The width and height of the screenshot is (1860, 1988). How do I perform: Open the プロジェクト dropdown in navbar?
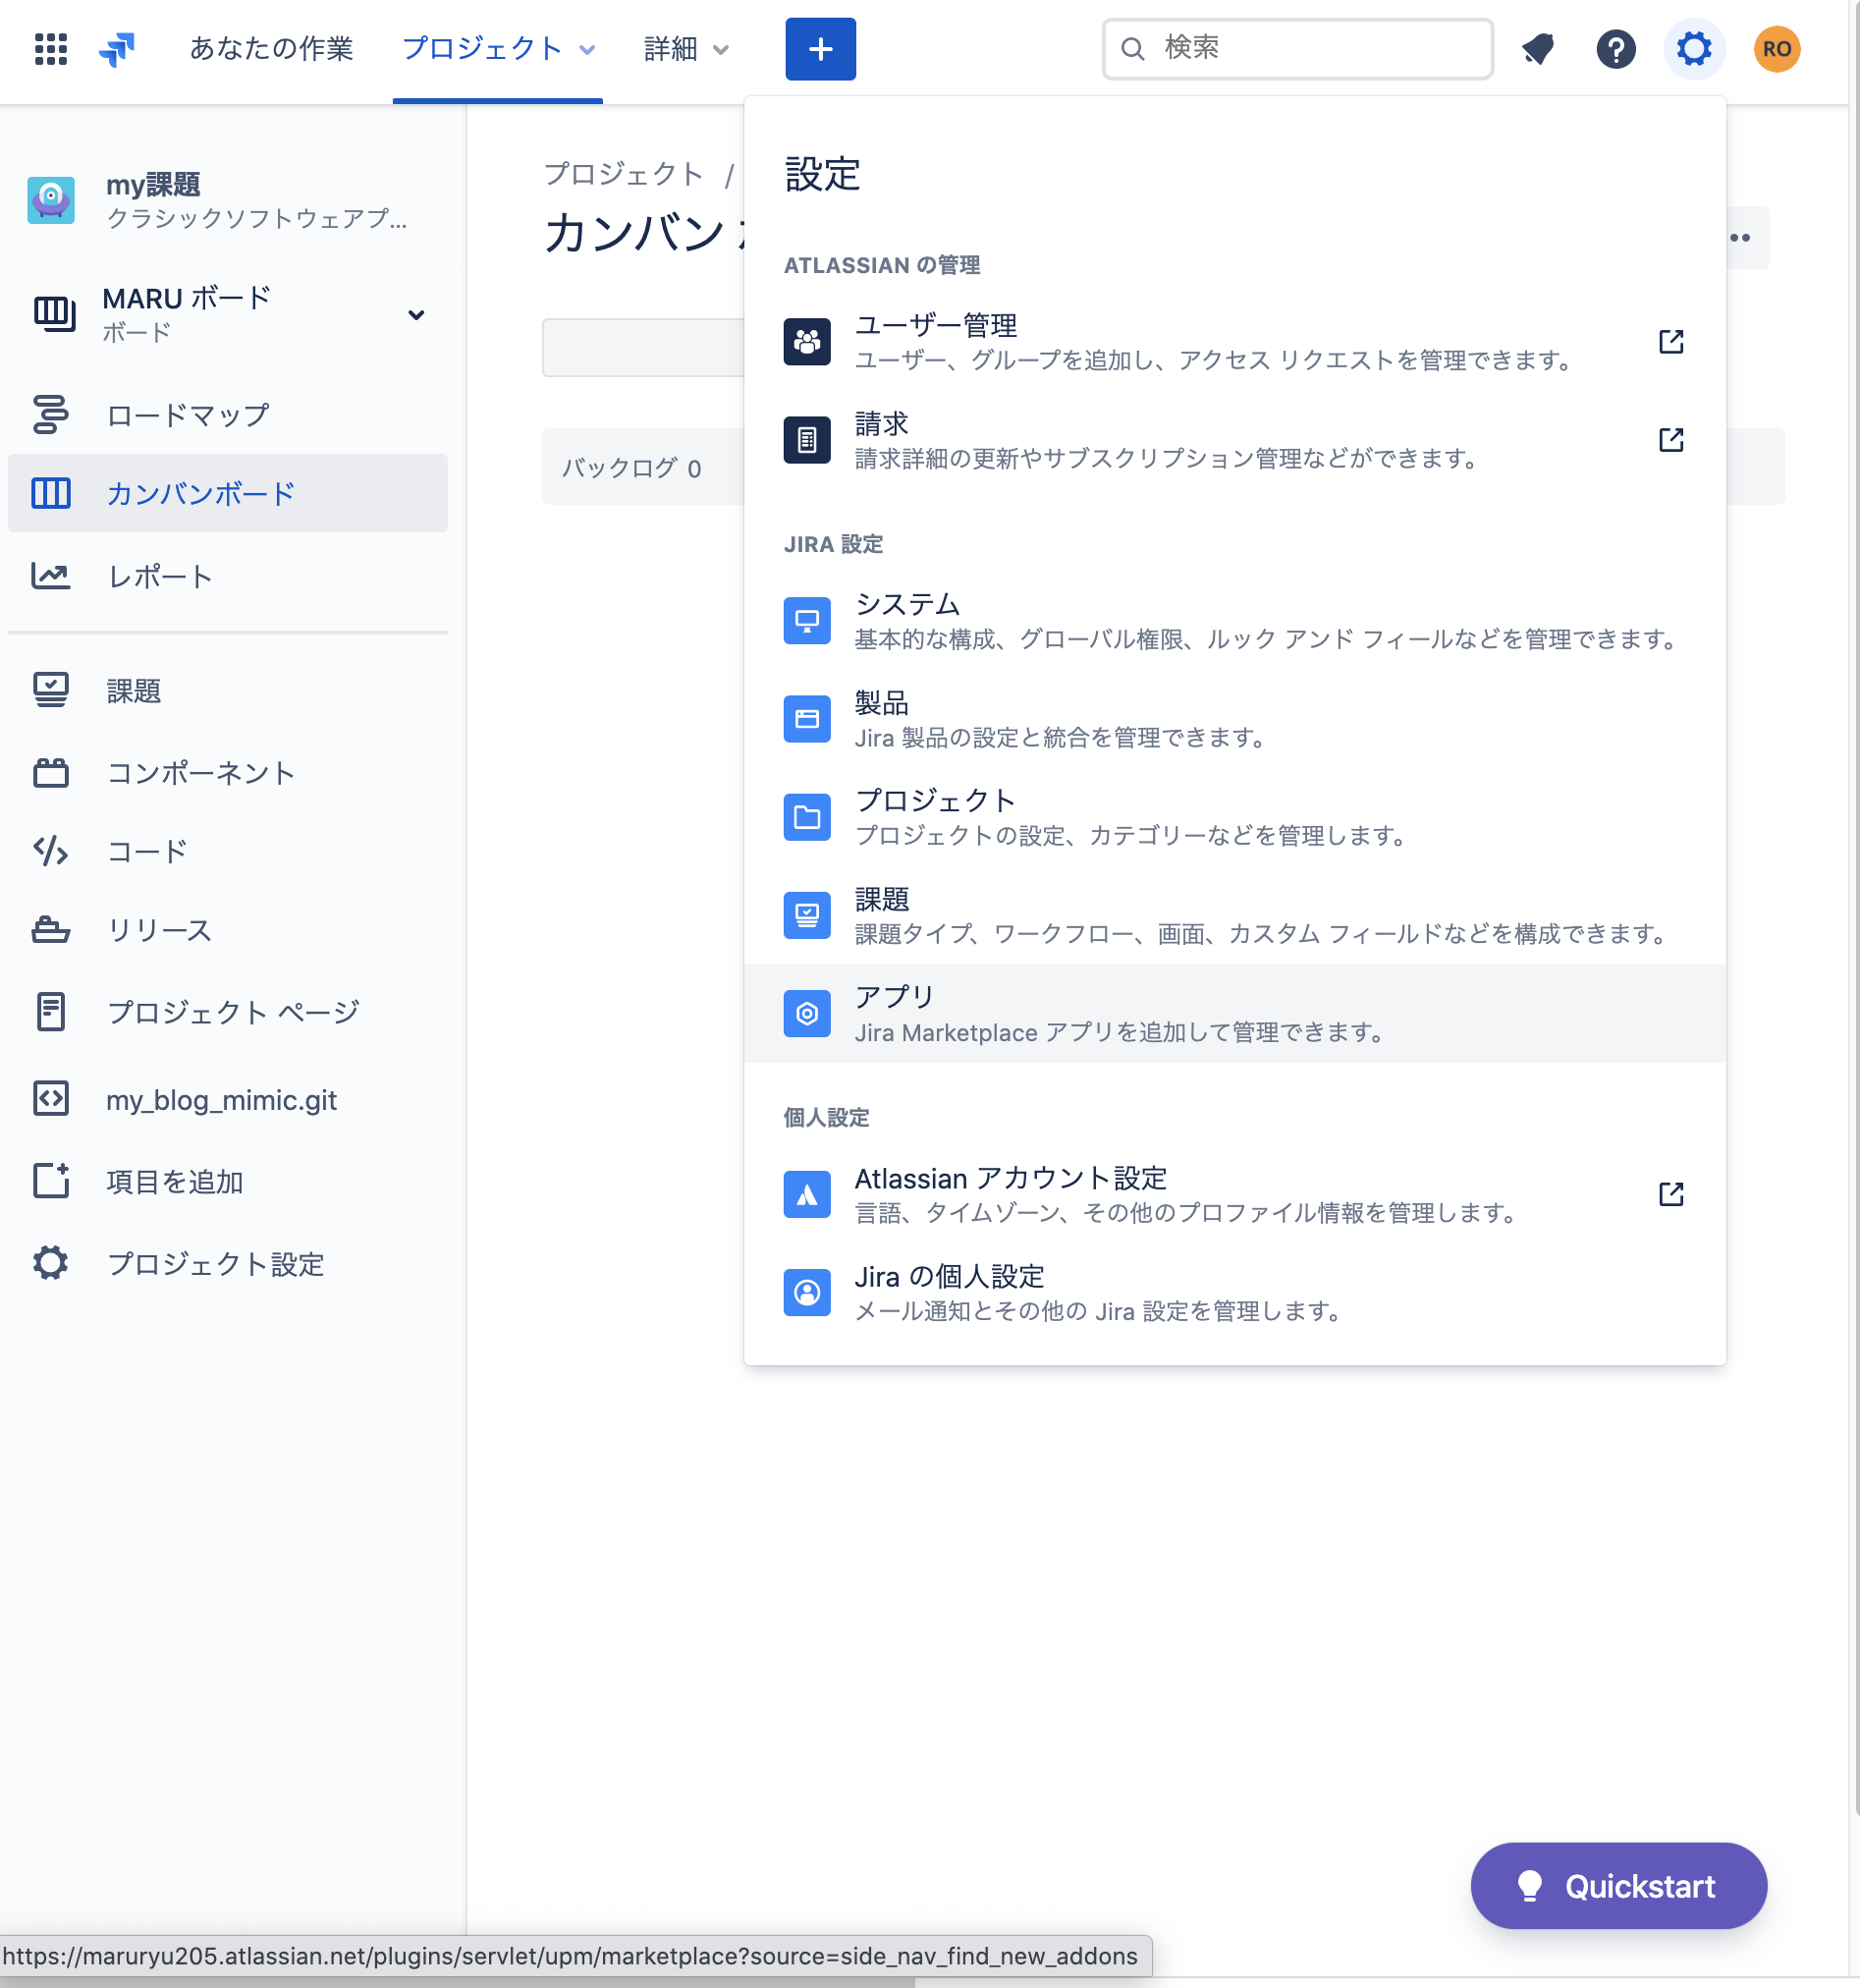click(497, 48)
